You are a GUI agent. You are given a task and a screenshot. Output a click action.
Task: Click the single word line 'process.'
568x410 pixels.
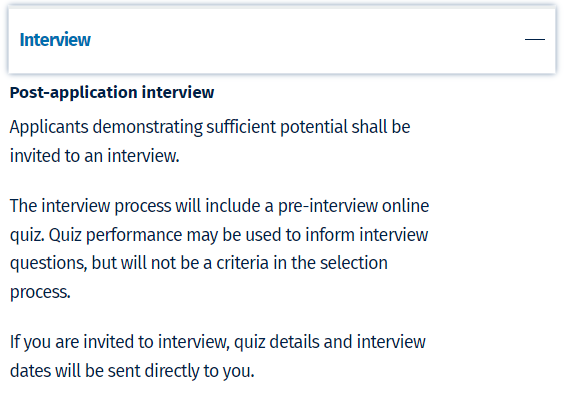pos(40,292)
